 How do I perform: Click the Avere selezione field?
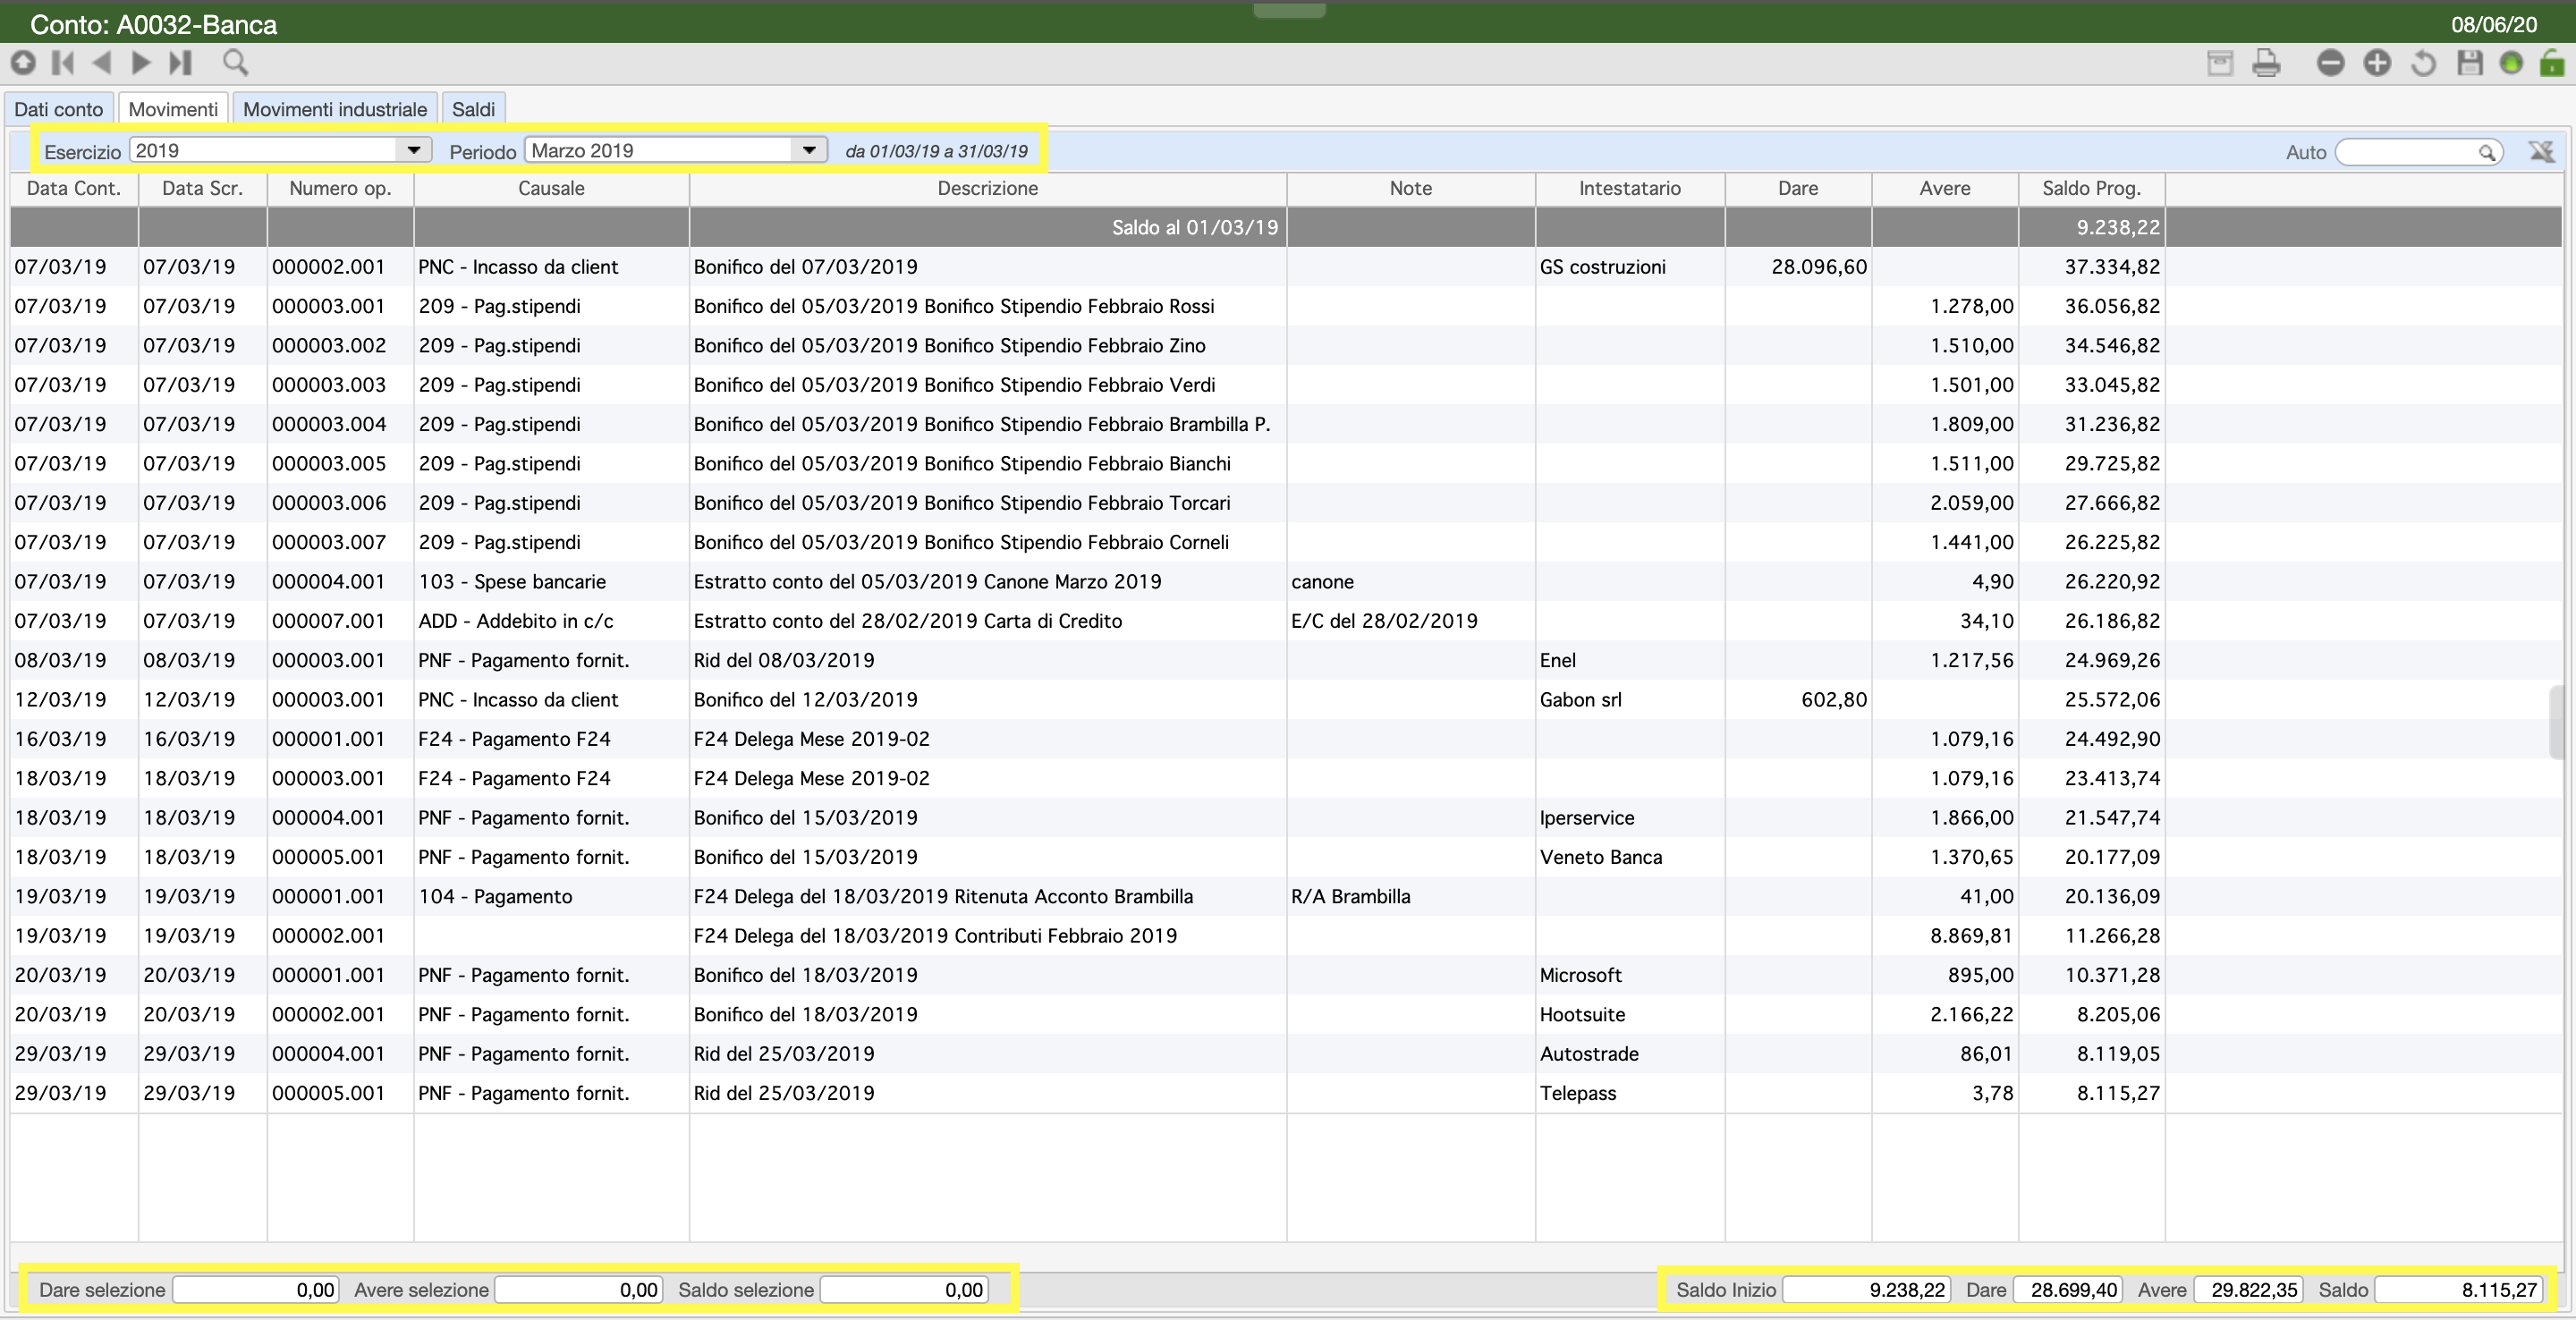click(x=578, y=1289)
